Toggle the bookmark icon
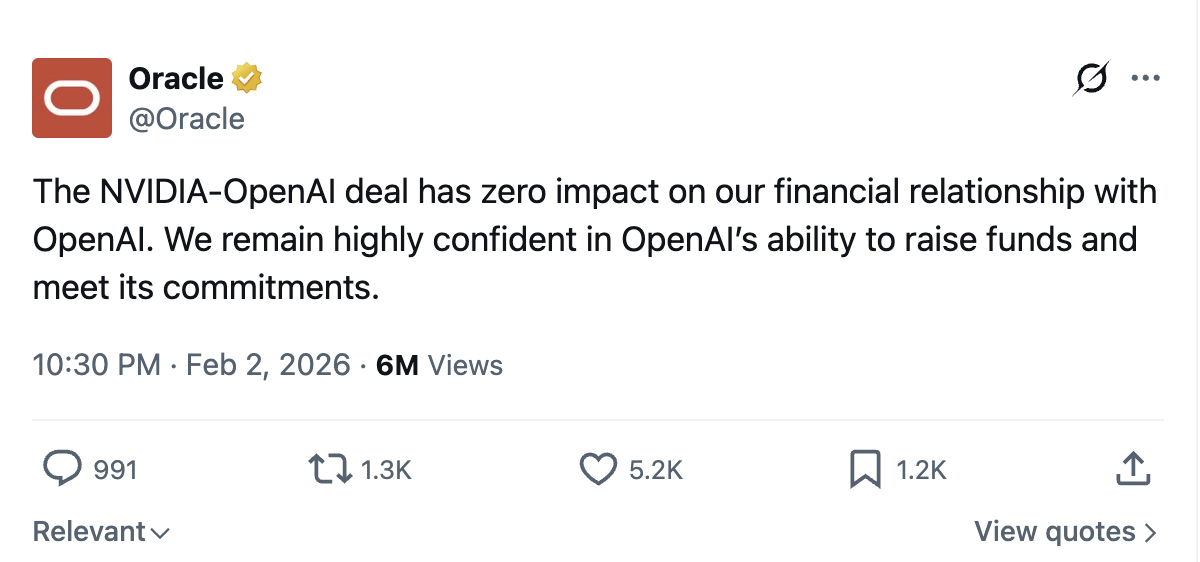 pyautogui.click(x=864, y=470)
